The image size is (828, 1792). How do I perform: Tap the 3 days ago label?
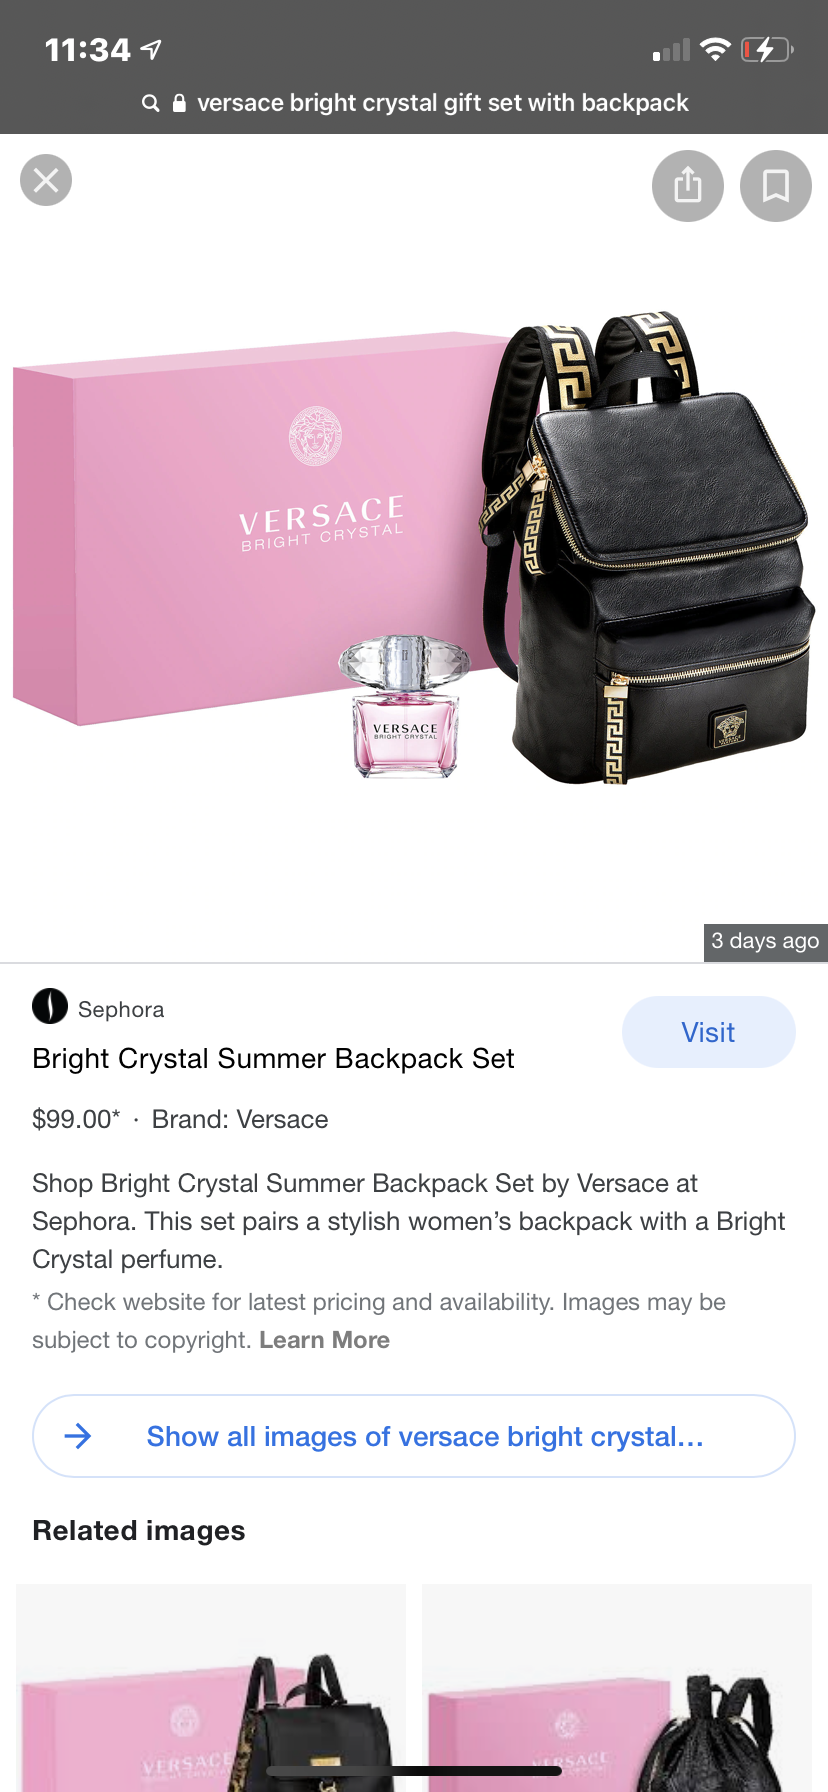click(765, 941)
